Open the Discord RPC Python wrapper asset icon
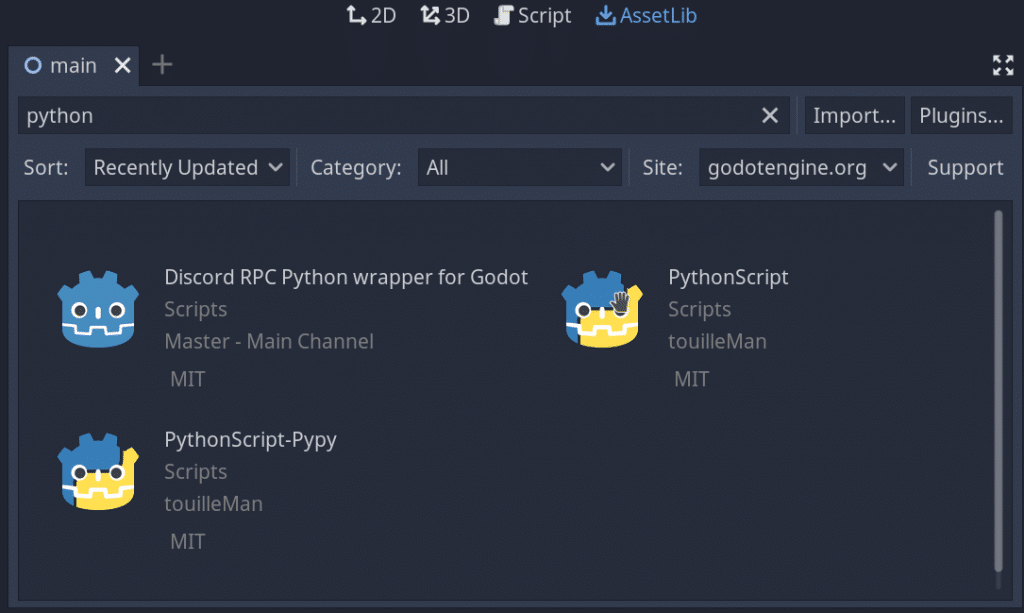Viewport: 1024px width, 613px height. [98, 309]
